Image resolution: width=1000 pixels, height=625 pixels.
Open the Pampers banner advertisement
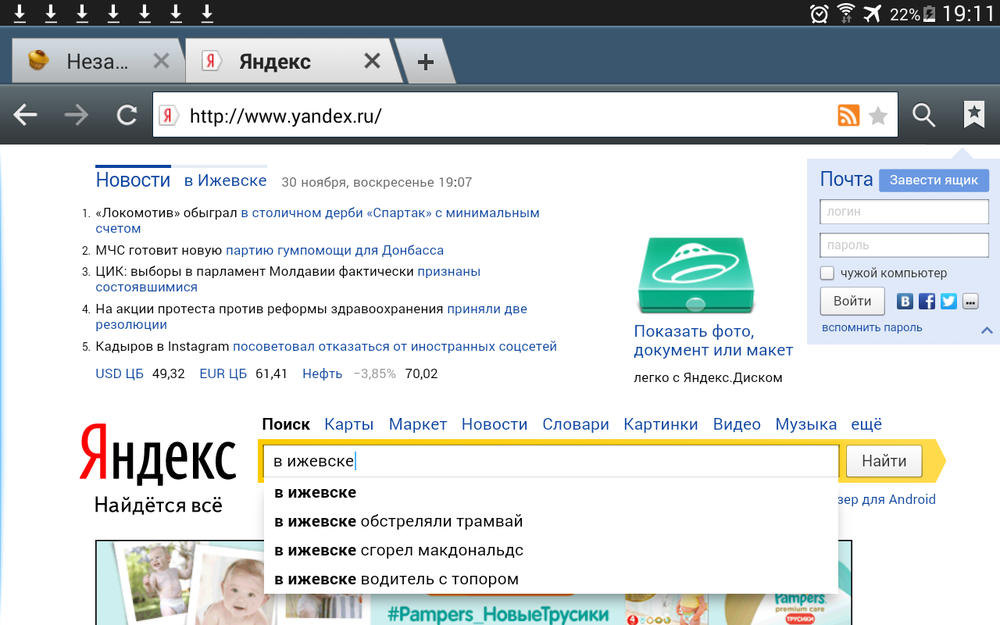pyautogui.click(x=473, y=583)
